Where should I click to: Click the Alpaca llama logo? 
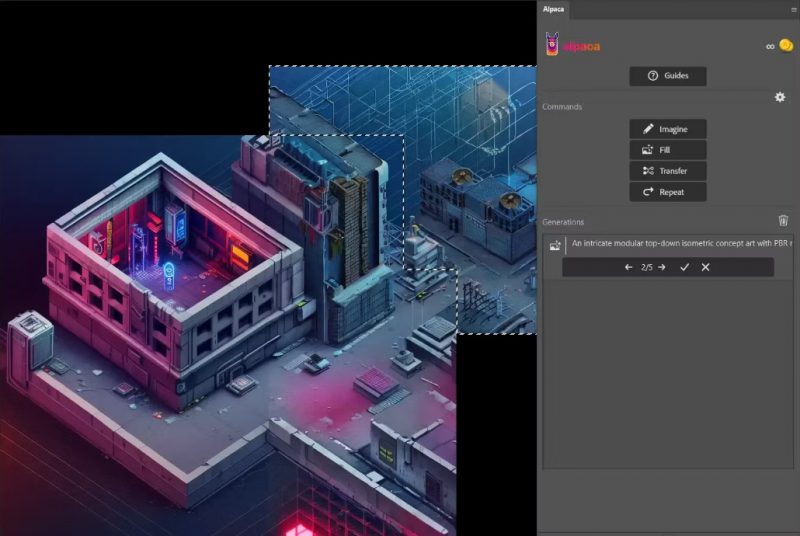pyautogui.click(x=552, y=44)
